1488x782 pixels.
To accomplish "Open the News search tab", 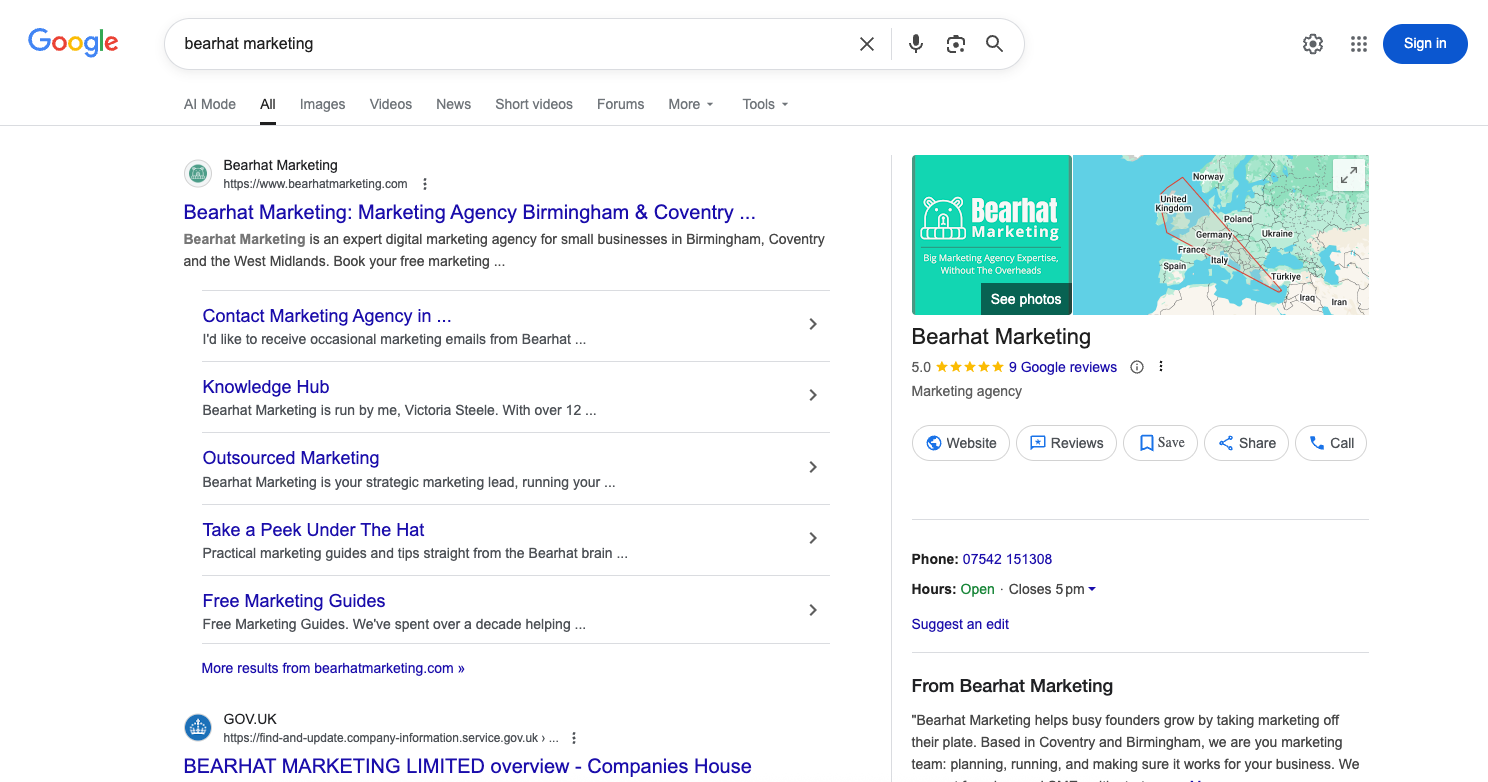I will point(453,104).
